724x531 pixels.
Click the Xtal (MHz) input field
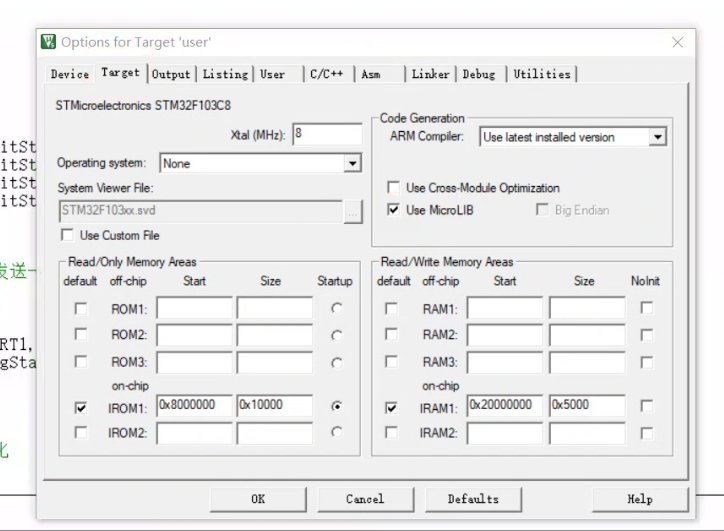[x=327, y=134]
